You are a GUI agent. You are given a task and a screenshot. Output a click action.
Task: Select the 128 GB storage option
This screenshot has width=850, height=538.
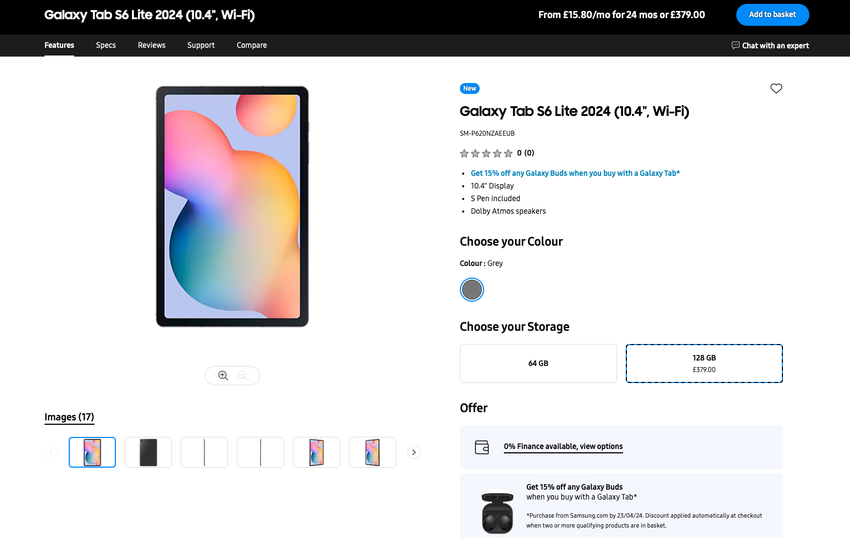704,363
